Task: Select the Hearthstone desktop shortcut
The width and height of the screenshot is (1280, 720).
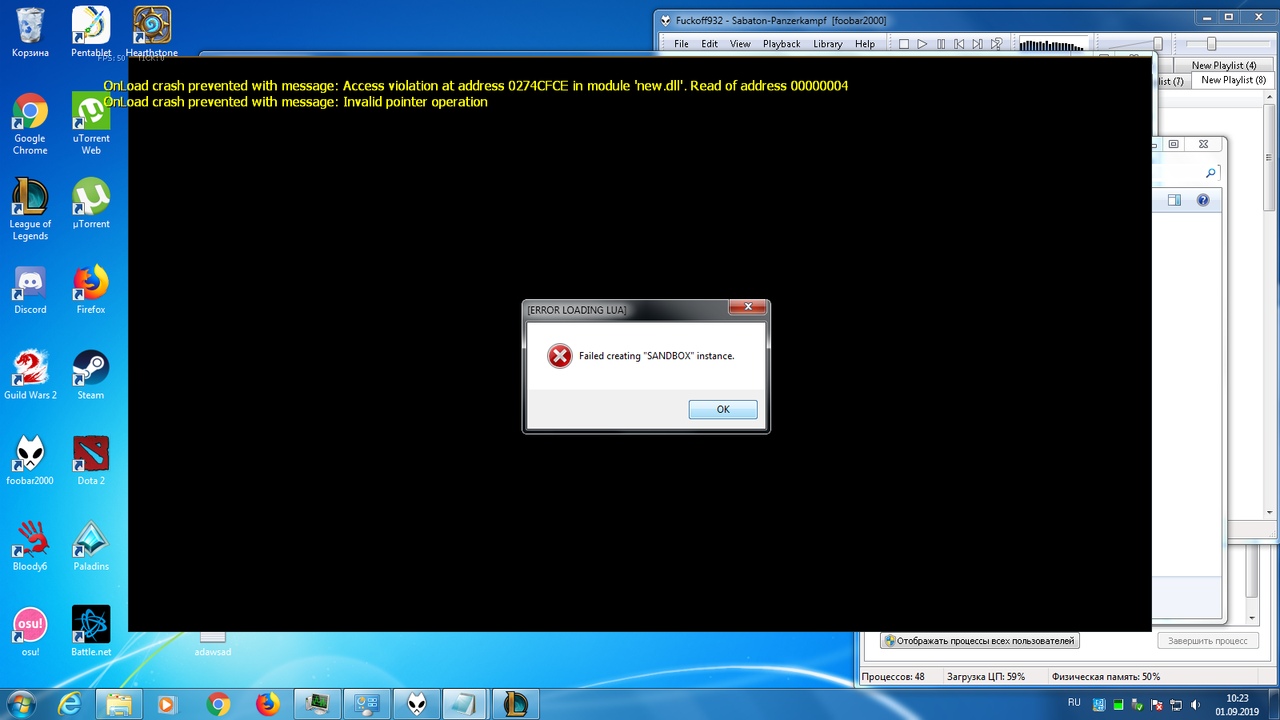Action: [x=152, y=32]
